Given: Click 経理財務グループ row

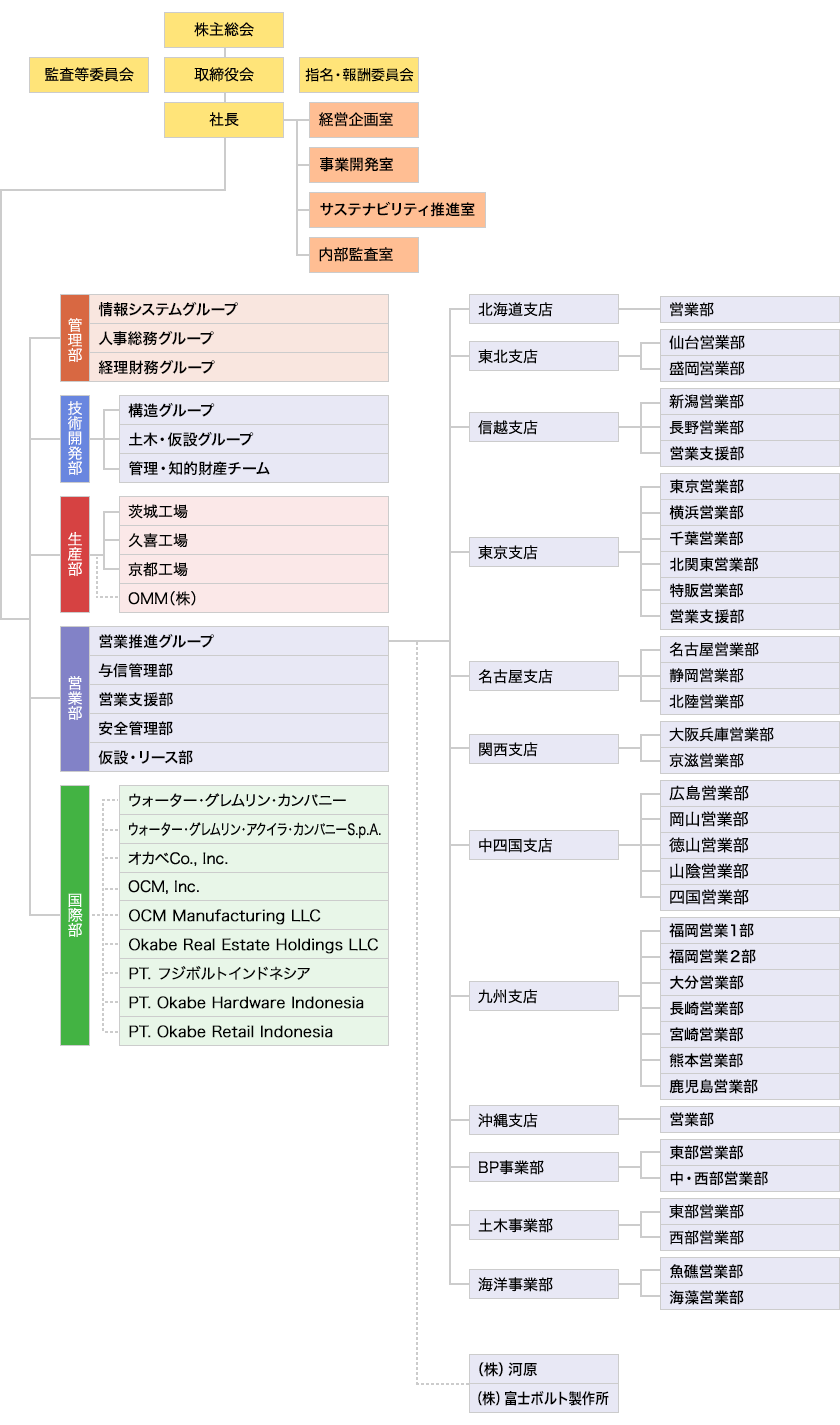Looking at the screenshot, I should pos(239,367).
